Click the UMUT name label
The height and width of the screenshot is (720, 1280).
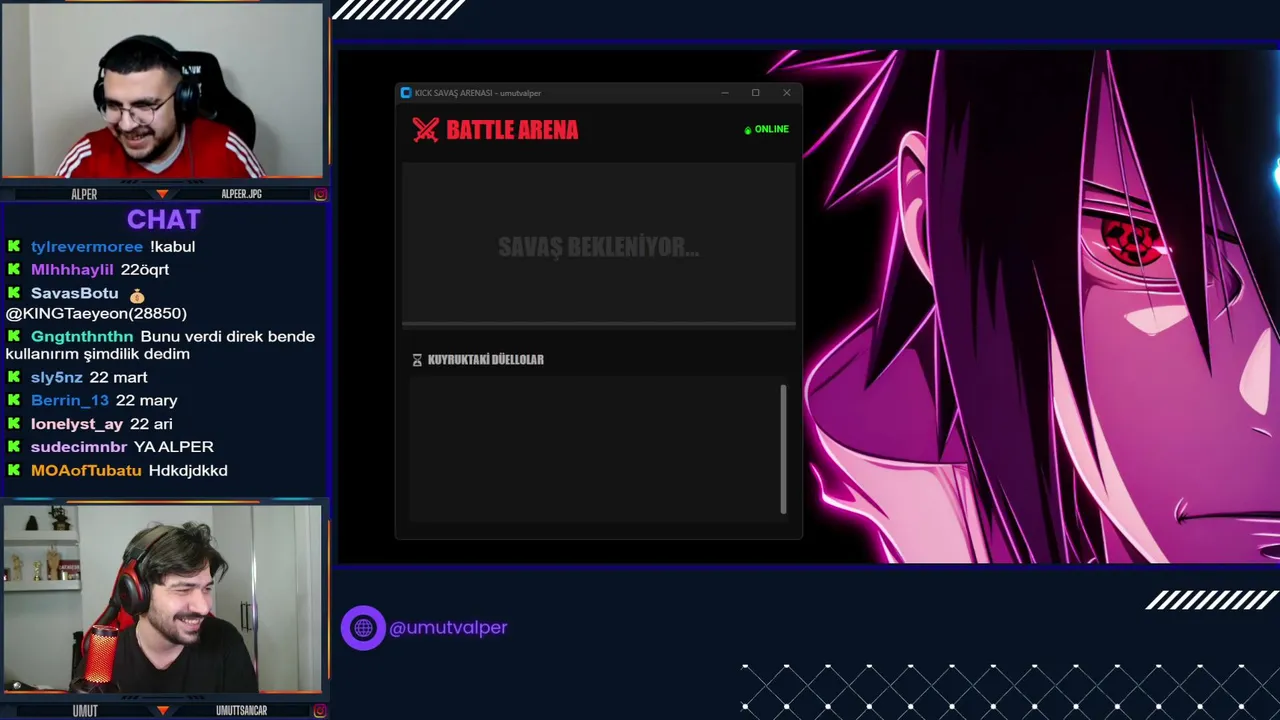pyautogui.click(x=85, y=711)
